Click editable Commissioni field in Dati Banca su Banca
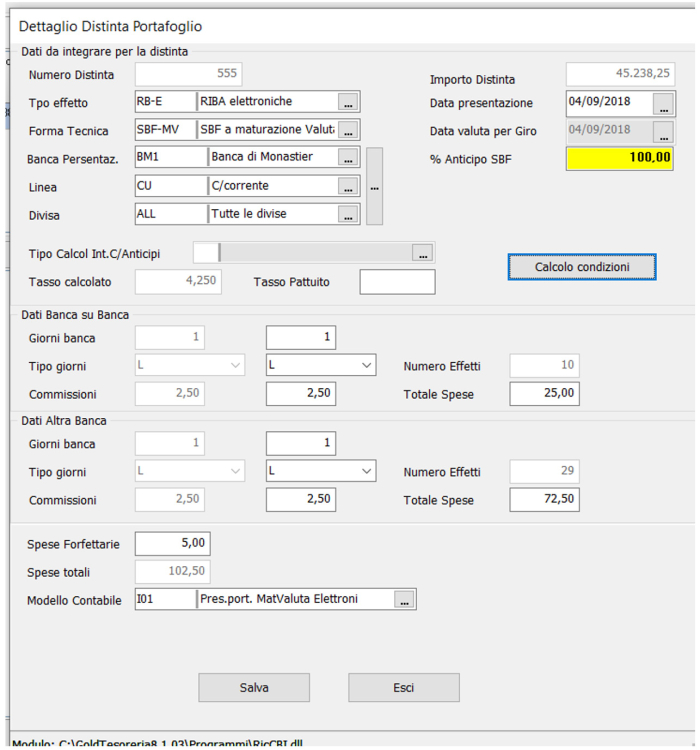This screenshot has height=750, width=700. pos(301,394)
